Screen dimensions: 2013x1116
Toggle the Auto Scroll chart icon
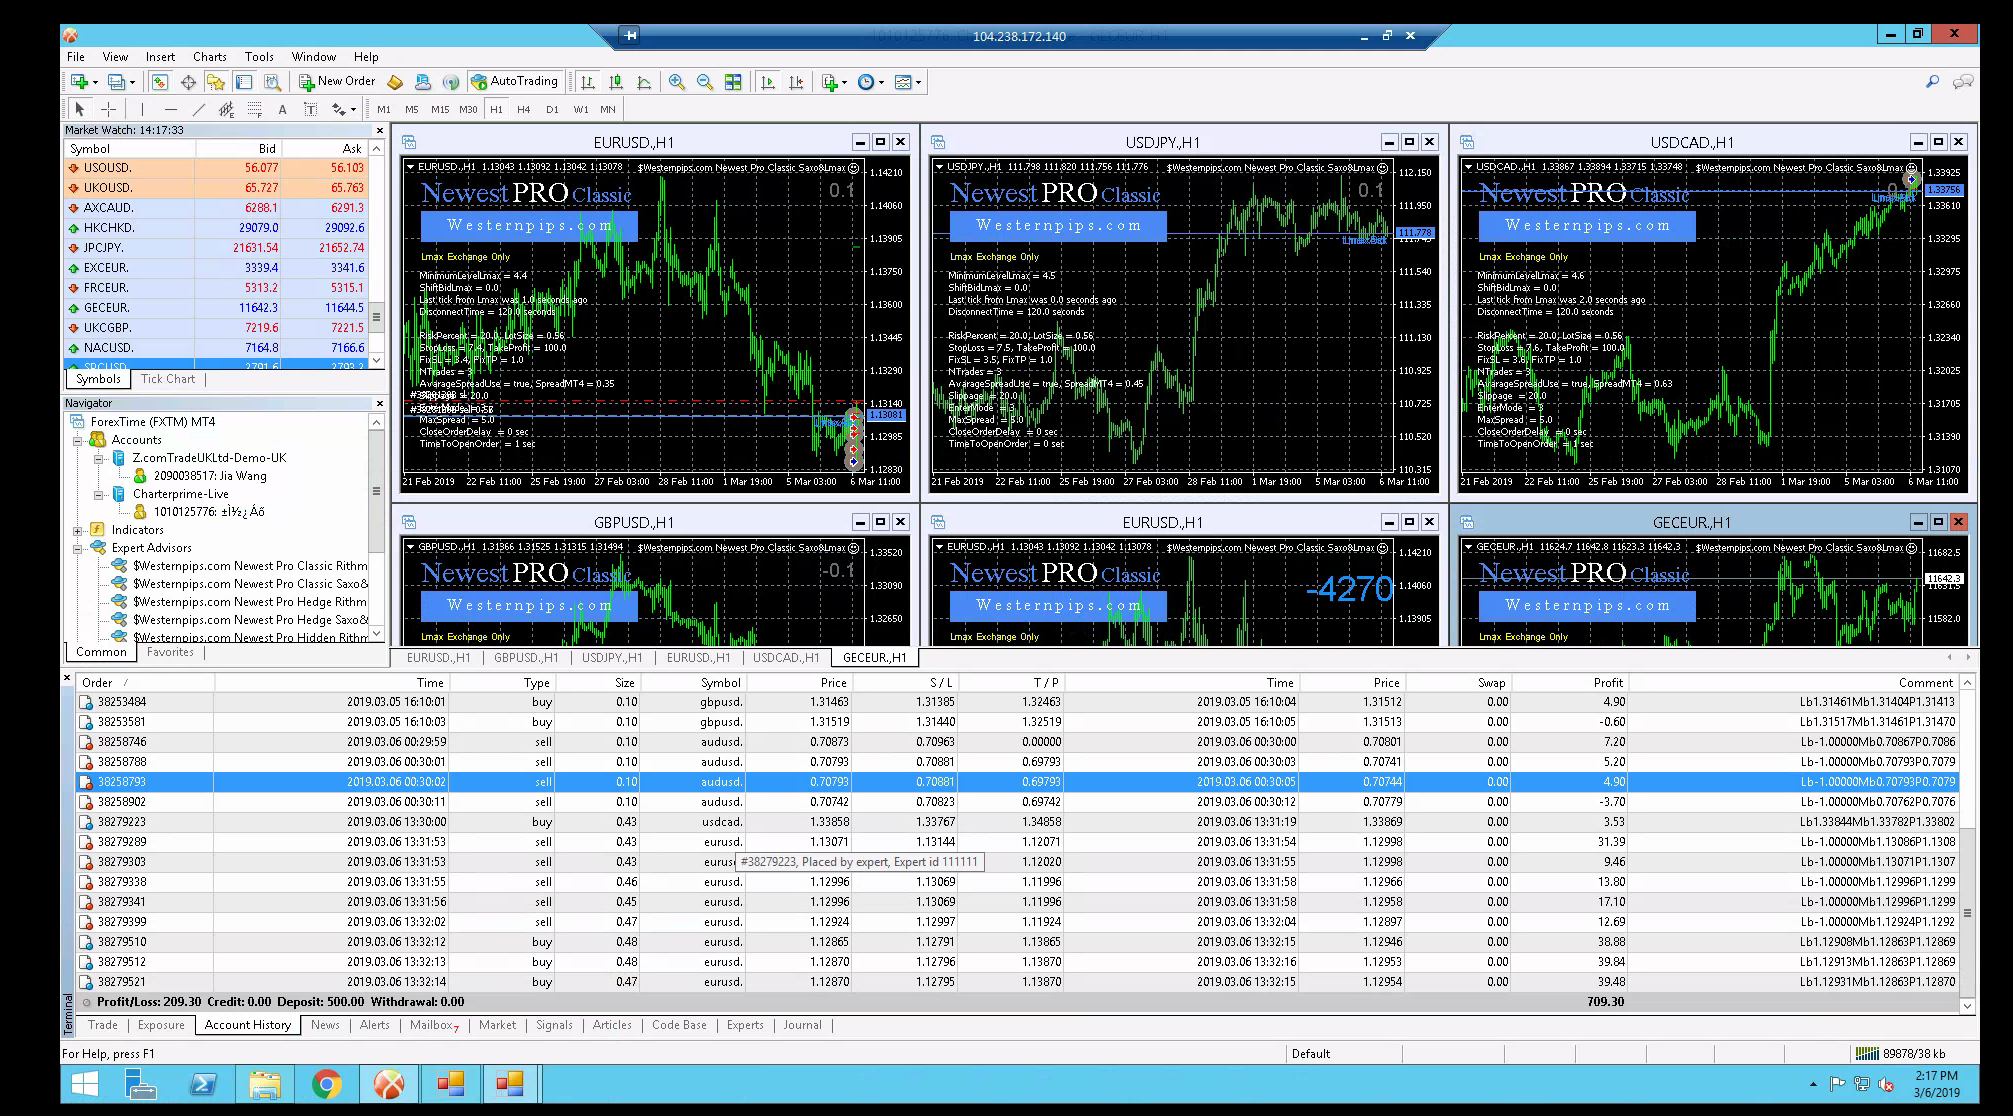pyautogui.click(x=768, y=82)
